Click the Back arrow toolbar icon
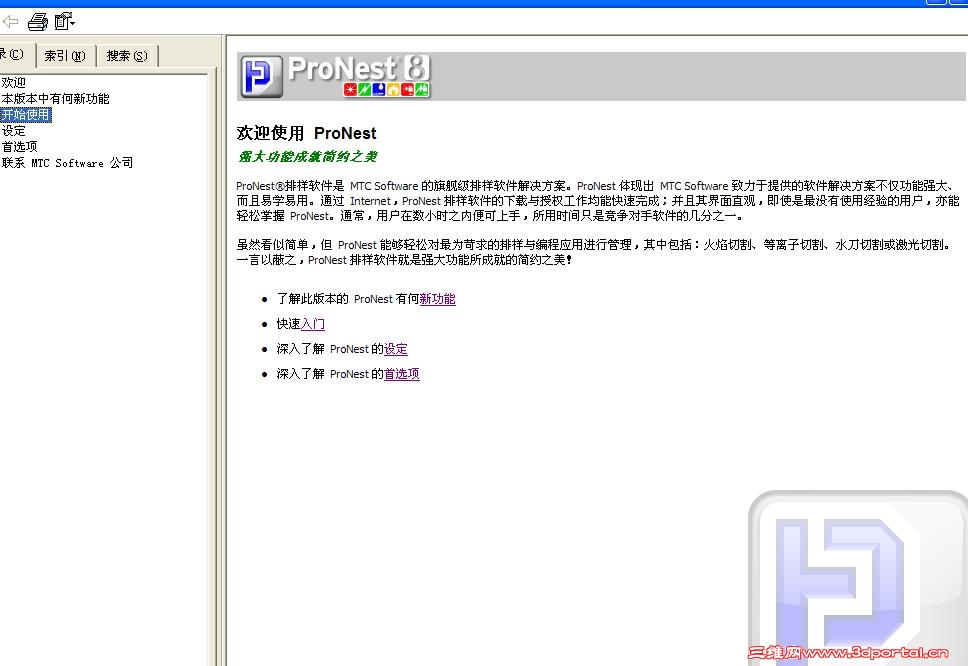The width and height of the screenshot is (968, 666). point(10,22)
